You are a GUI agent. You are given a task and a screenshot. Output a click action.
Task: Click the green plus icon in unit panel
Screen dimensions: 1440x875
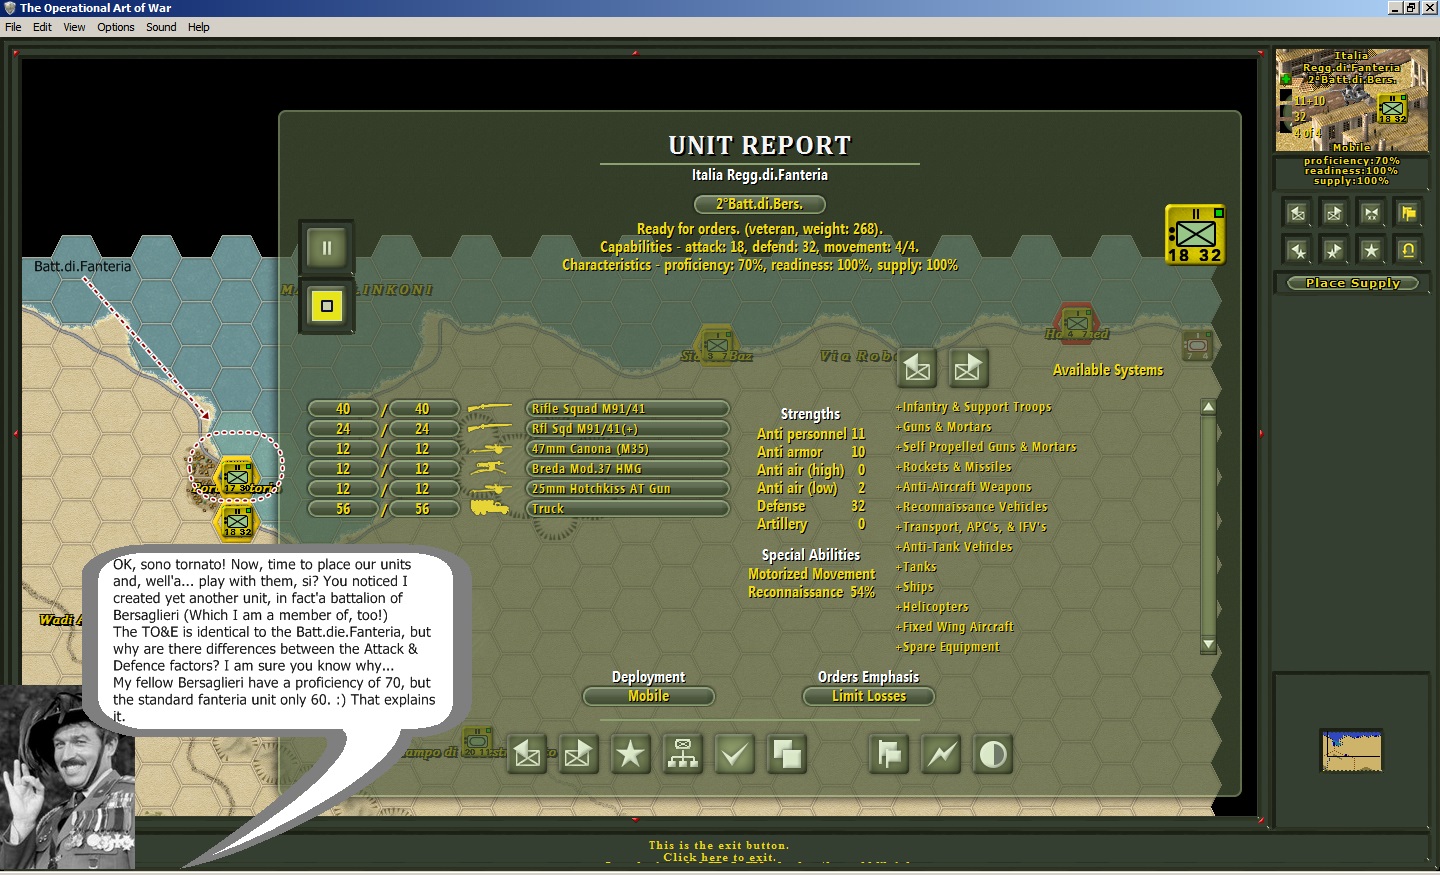click(1285, 79)
